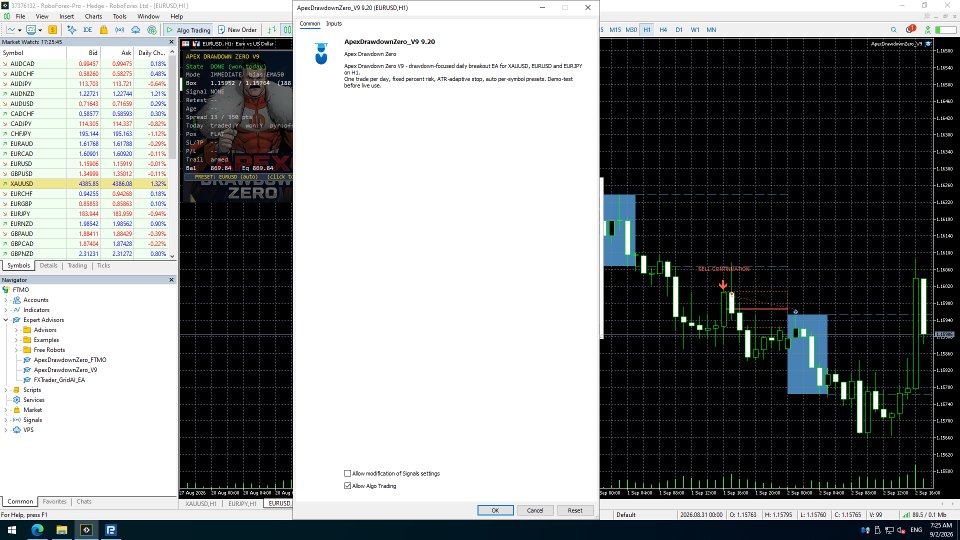Image resolution: width=960 pixels, height=540 pixels.
Task: Open the dollar sign Symbols toolbar icon
Action: pos(53,29)
